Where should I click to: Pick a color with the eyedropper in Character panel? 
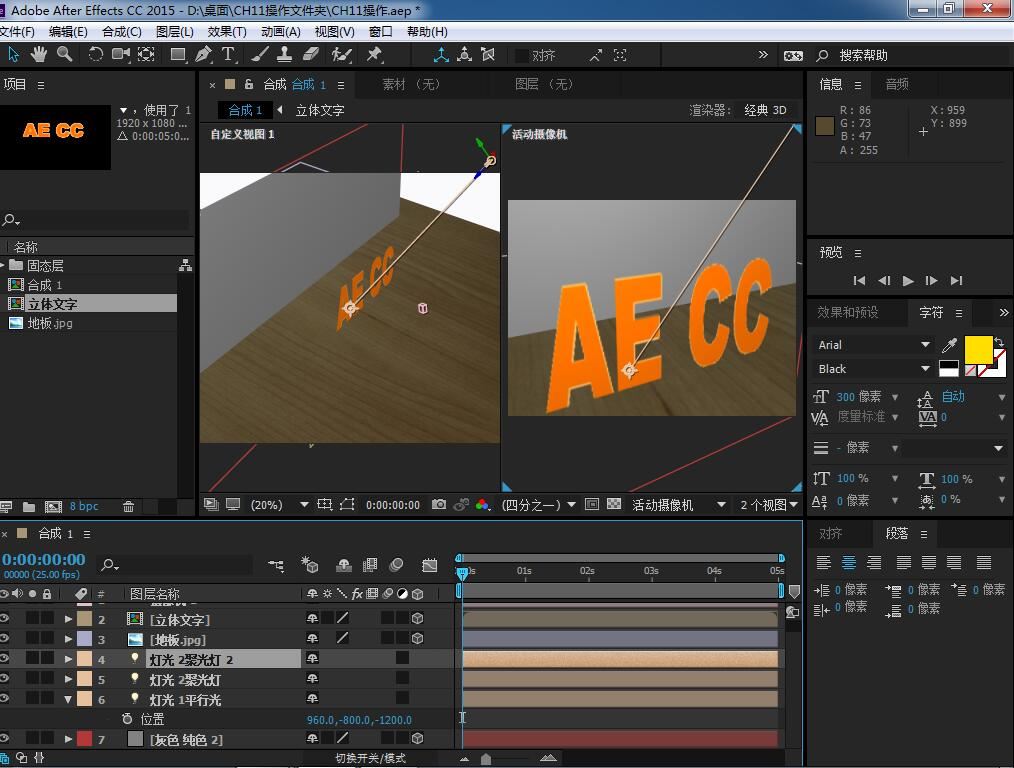(x=949, y=345)
